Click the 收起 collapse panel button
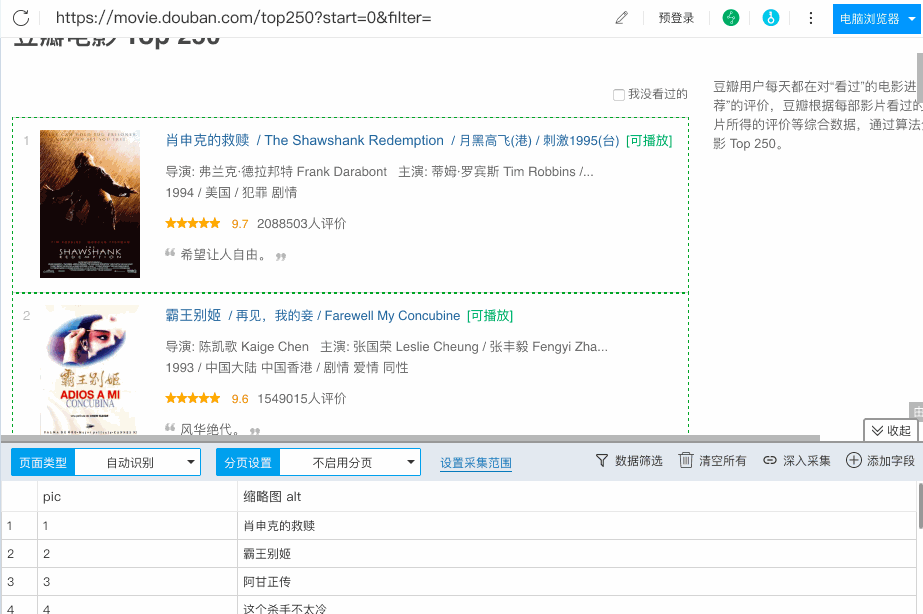The width and height of the screenshot is (923, 614). (891, 430)
